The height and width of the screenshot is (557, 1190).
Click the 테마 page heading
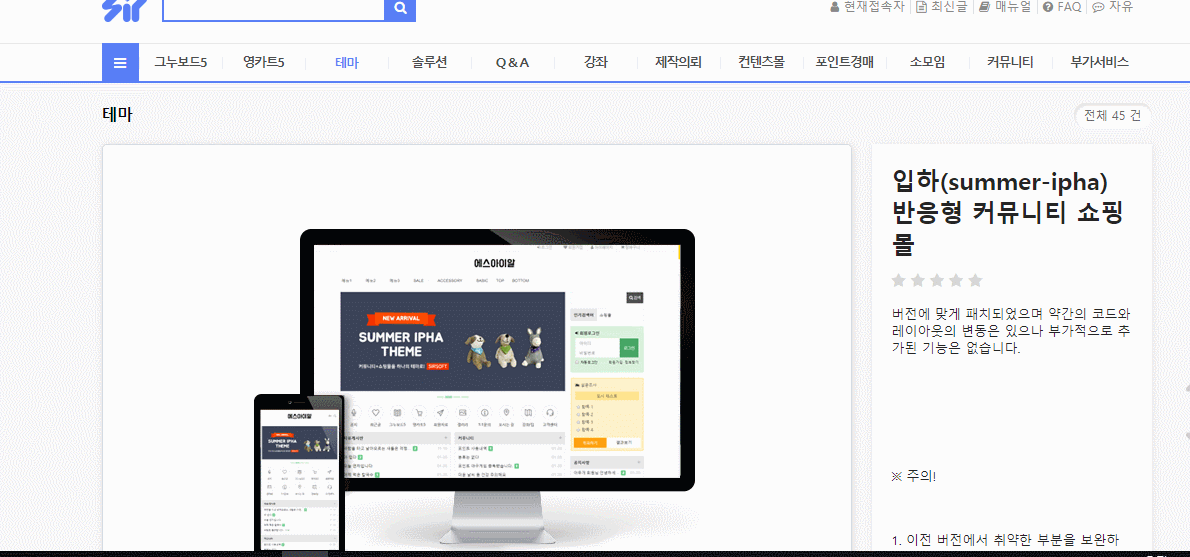pyautogui.click(x=118, y=115)
